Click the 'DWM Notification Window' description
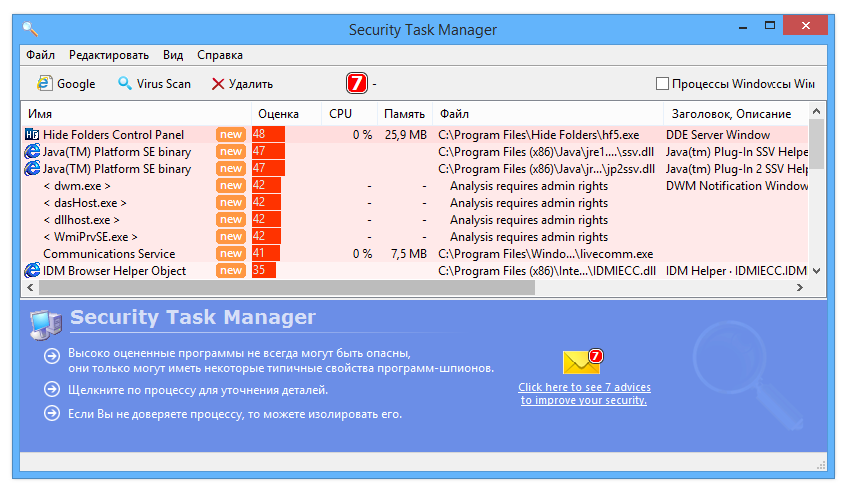This screenshot has width=848, height=490. 737,186
